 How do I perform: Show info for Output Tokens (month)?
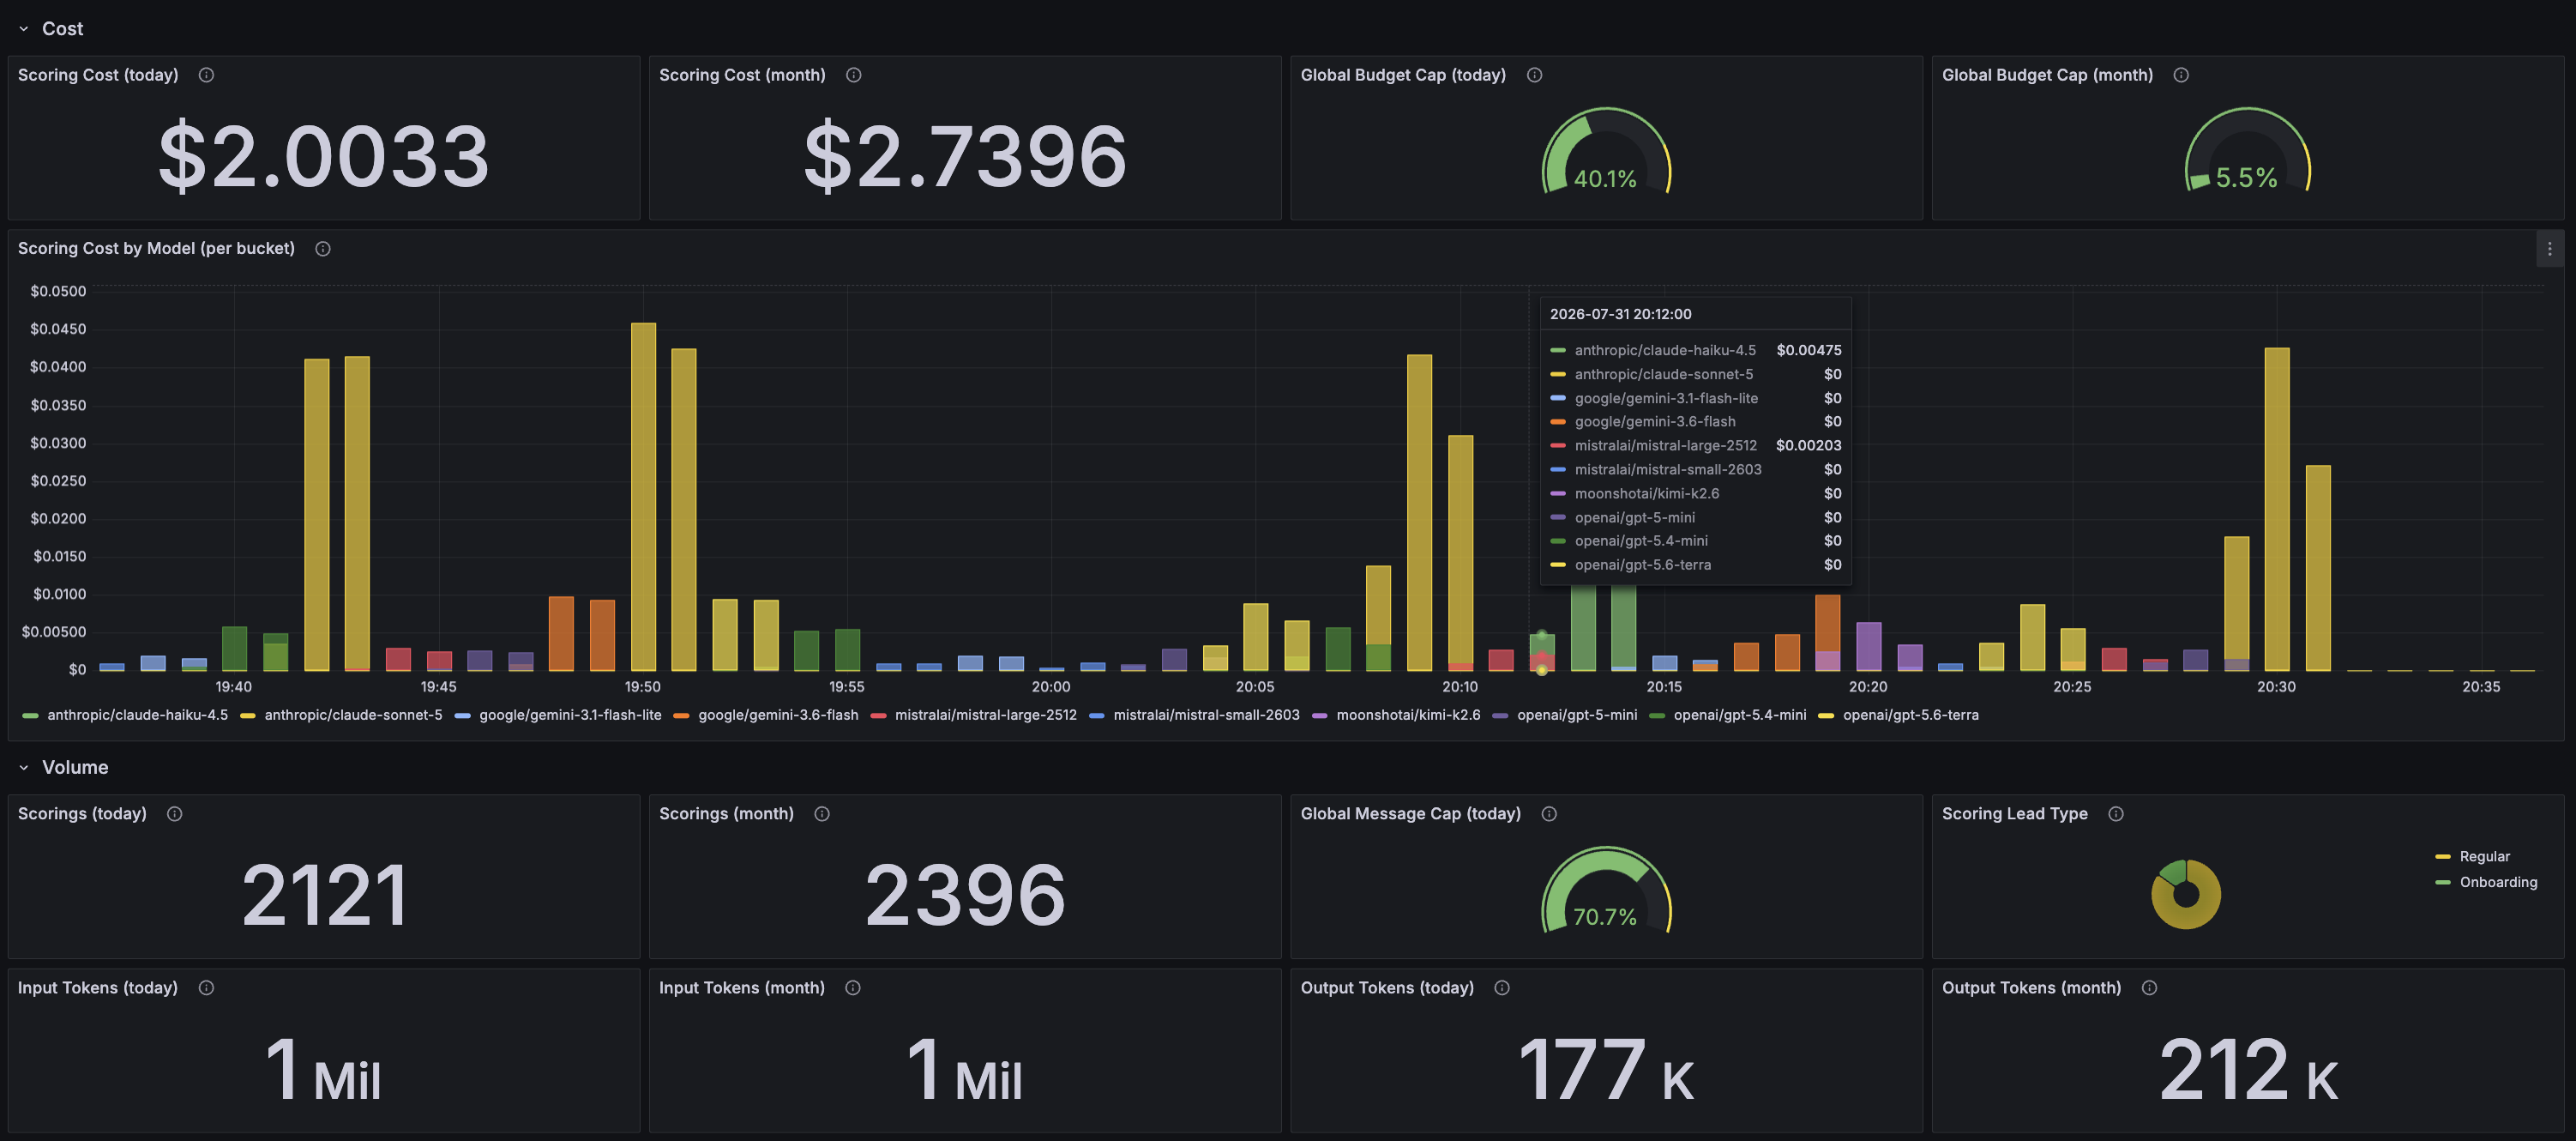click(2149, 988)
